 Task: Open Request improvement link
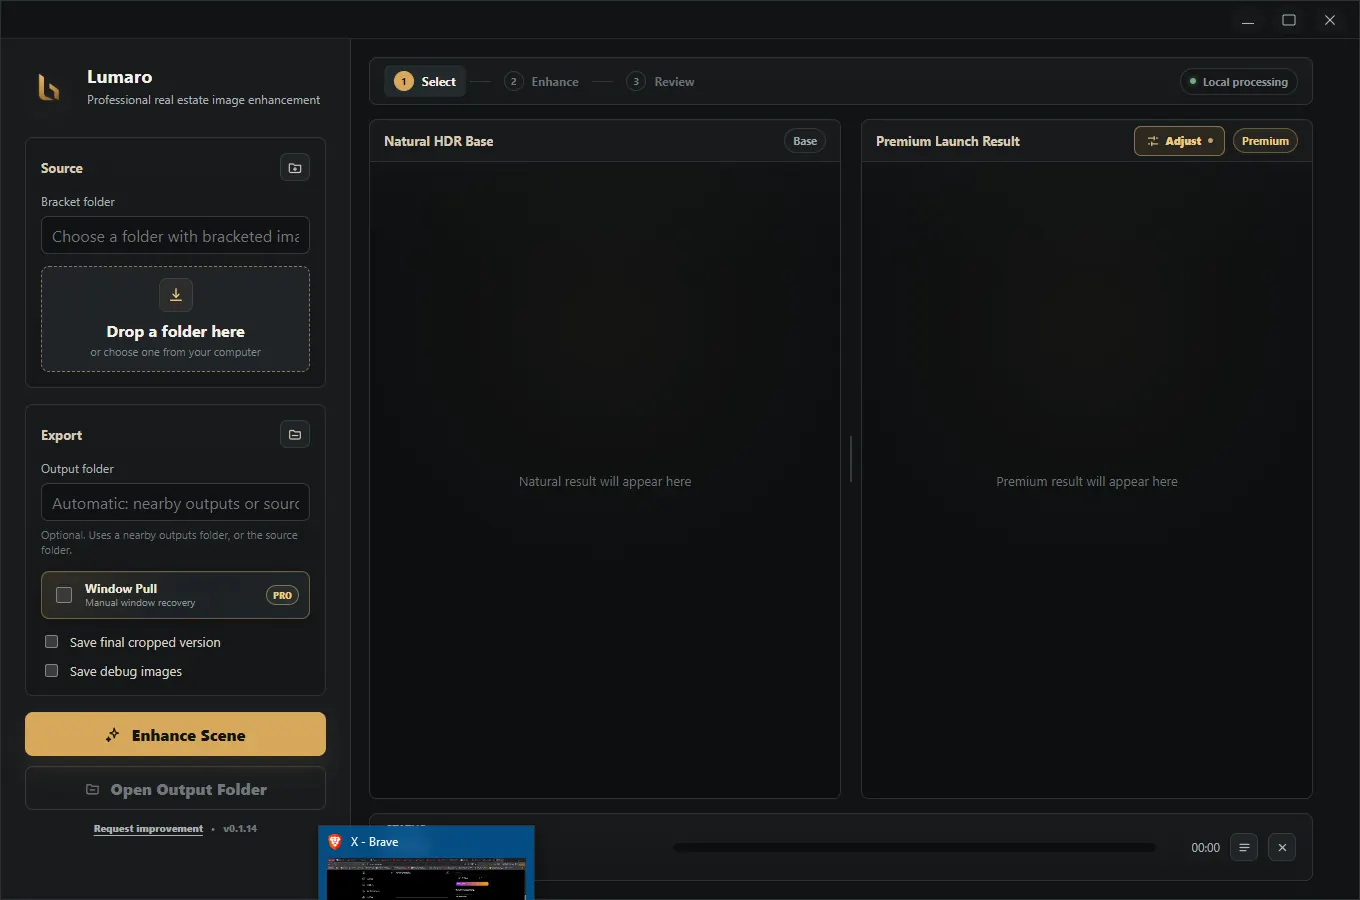point(148,829)
